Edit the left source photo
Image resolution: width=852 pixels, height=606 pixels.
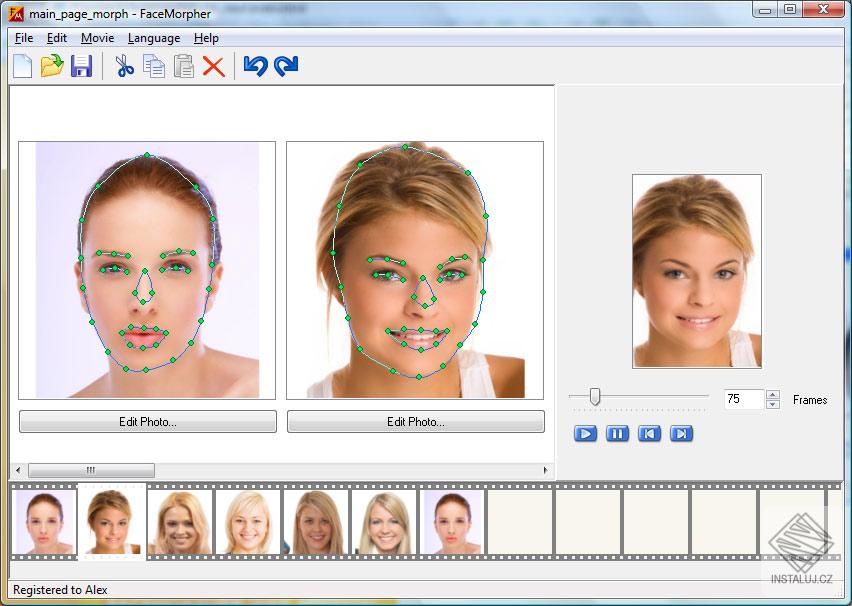pos(146,421)
